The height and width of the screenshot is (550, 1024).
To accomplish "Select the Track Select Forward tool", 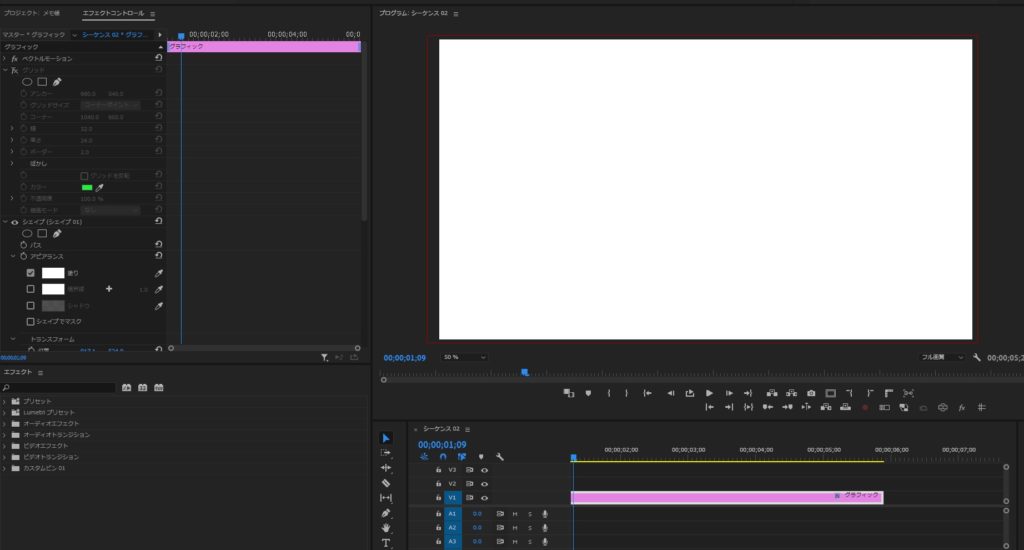I will (386, 453).
